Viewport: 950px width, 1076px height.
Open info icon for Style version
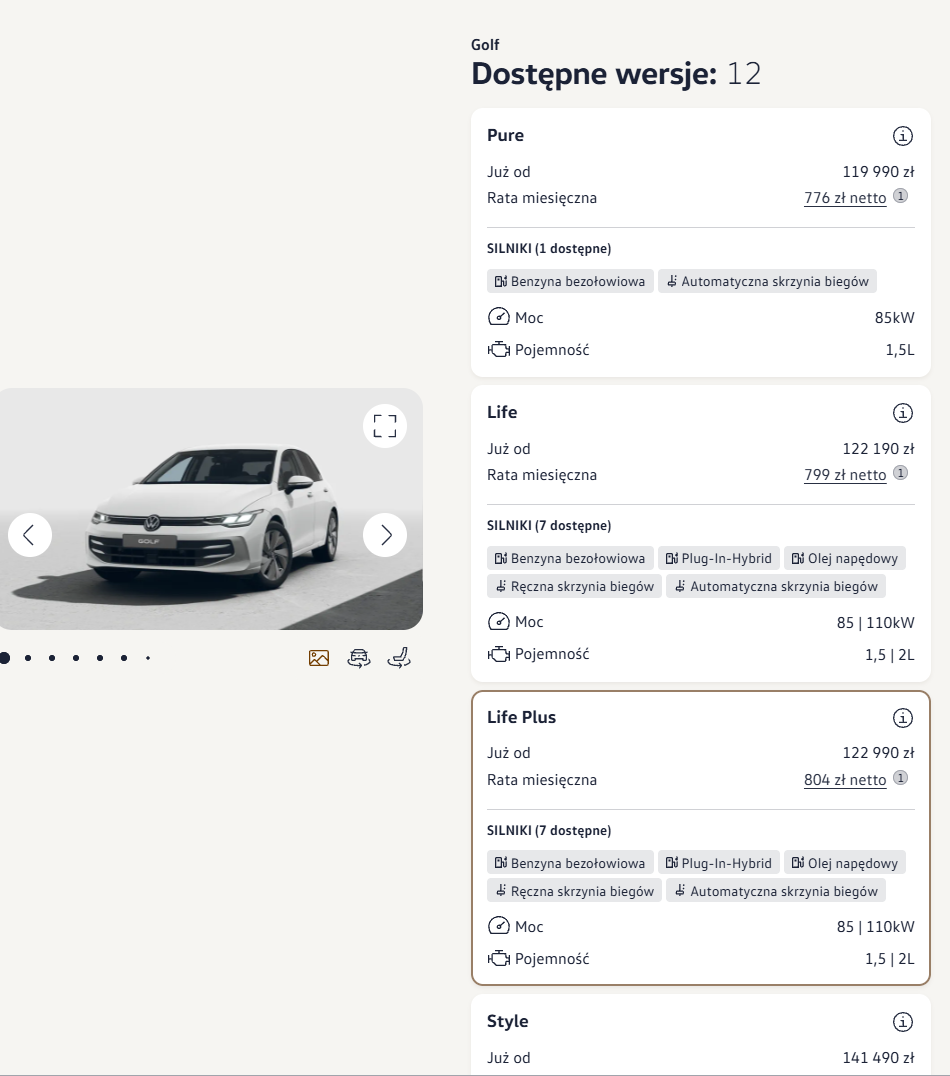[903, 1022]
